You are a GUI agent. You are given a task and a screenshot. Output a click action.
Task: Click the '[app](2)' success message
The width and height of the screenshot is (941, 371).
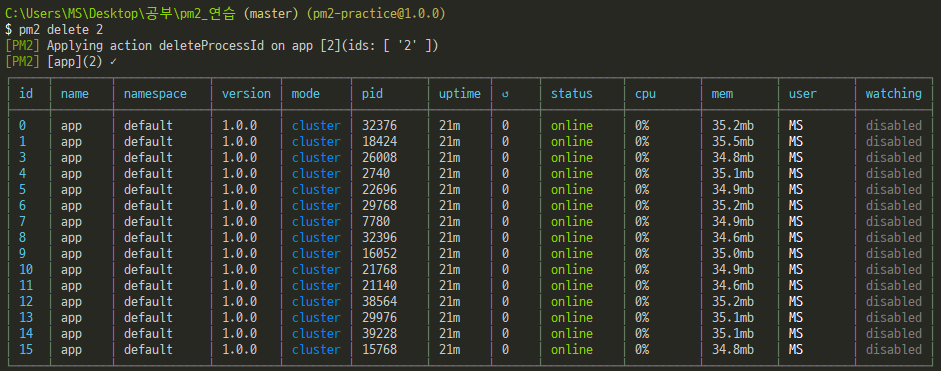[74, 62]
